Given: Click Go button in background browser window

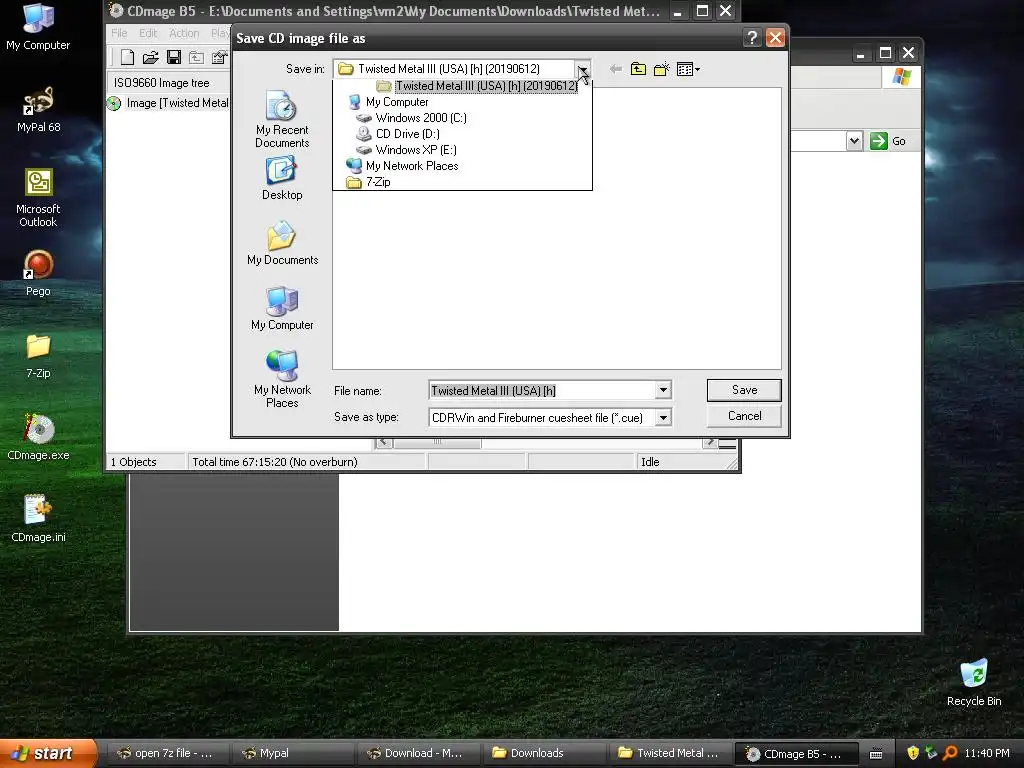Looking at the screenshot, I should tap(888, 141).
